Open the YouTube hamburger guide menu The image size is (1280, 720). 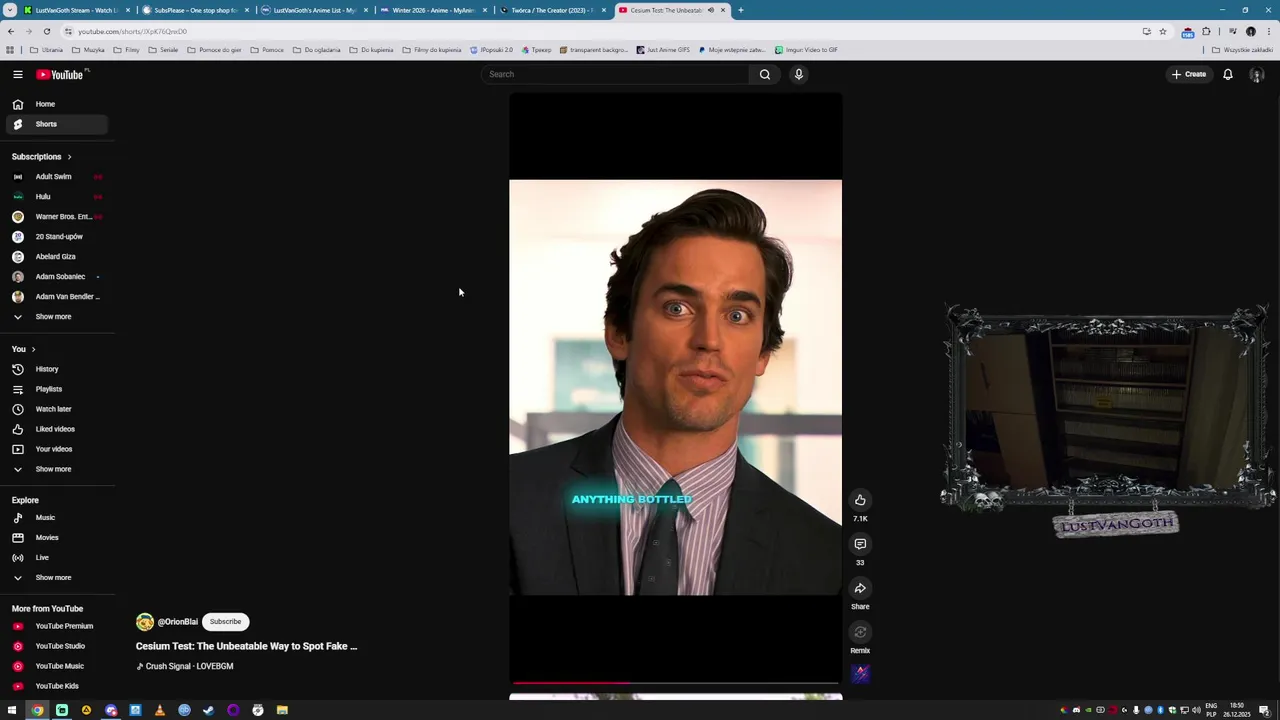[18, 74]
